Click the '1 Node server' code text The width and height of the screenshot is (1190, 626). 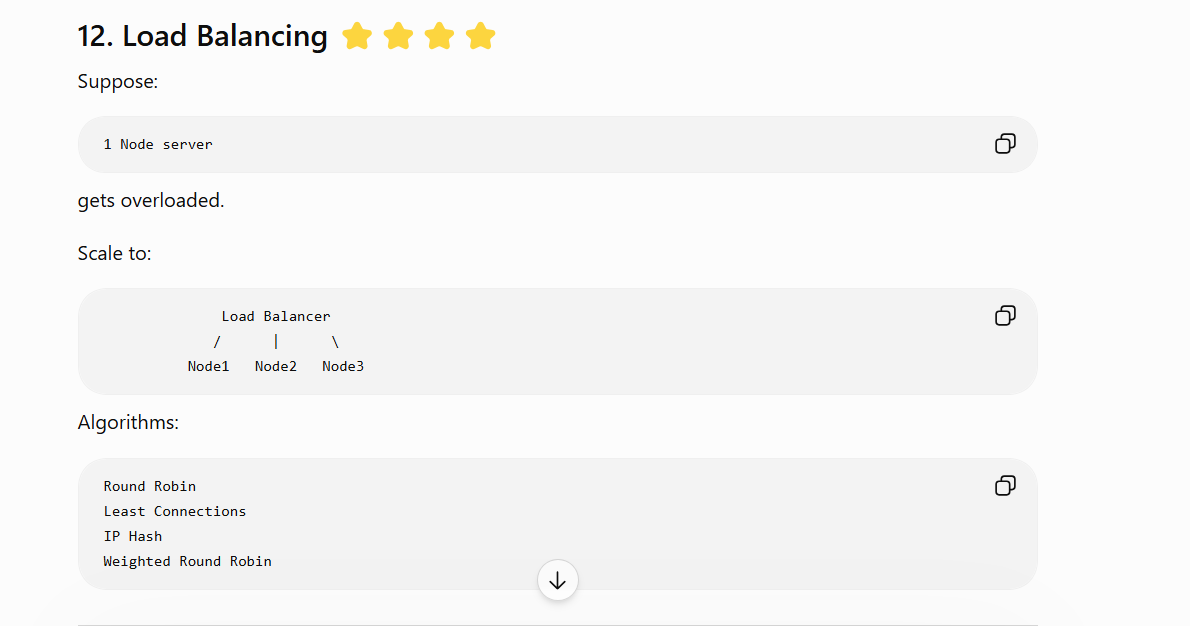pos(158,144)
